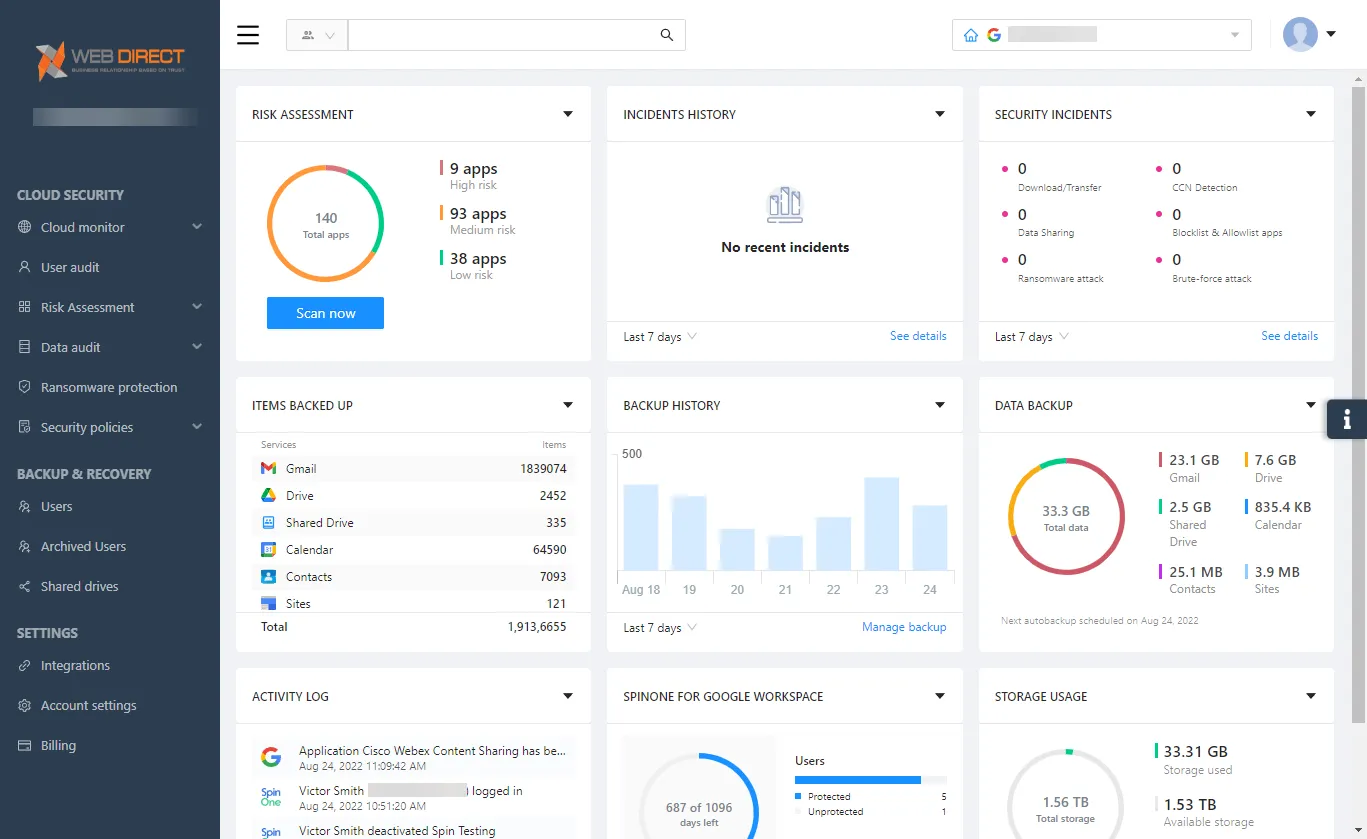Screen dimensions: 1367x839
Task: Click the Web Direct logo
Action: (x=111, y=60)
